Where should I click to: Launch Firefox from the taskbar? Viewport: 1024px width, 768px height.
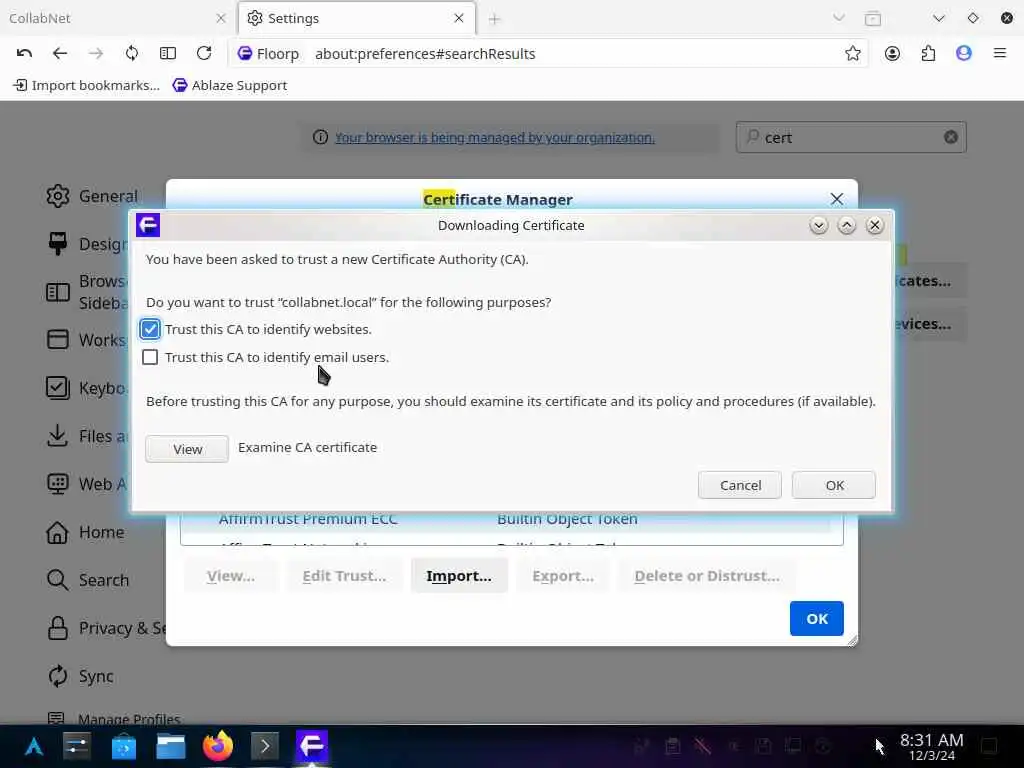pos(217,746)
